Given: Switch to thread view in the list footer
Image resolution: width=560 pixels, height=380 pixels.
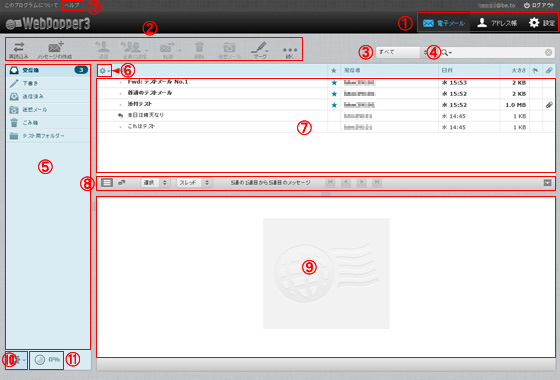Looking at the screenshot, I should click(x=122, y=182).
